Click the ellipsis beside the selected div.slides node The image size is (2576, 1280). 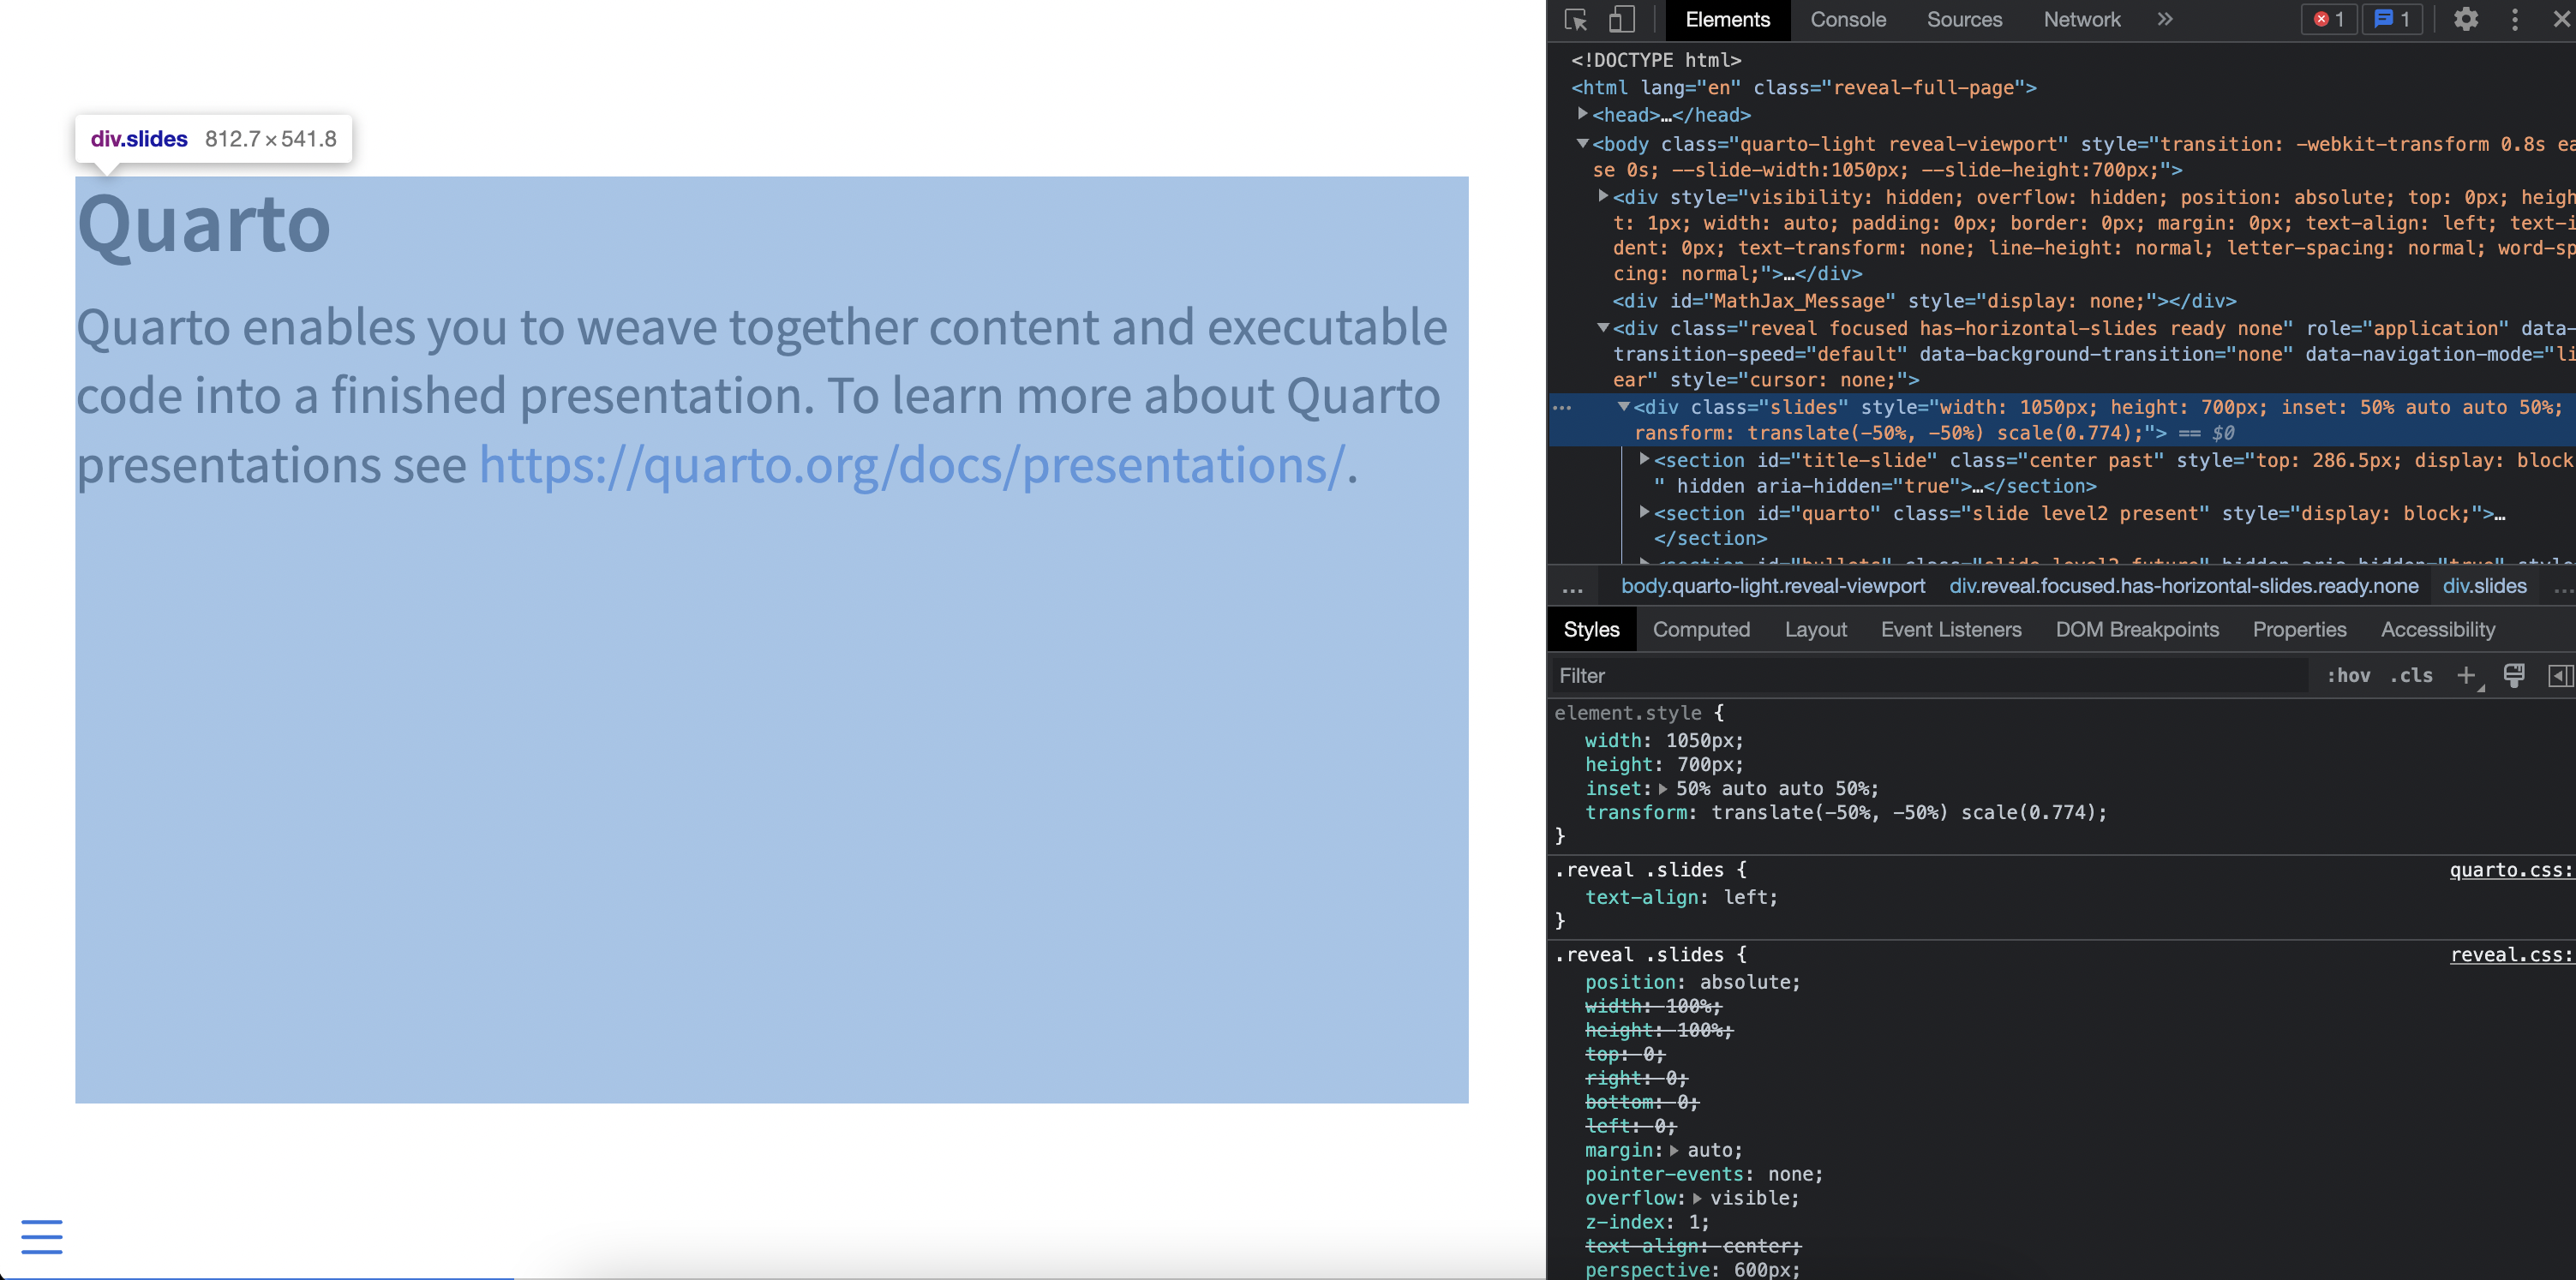[x=1562, y=407]
